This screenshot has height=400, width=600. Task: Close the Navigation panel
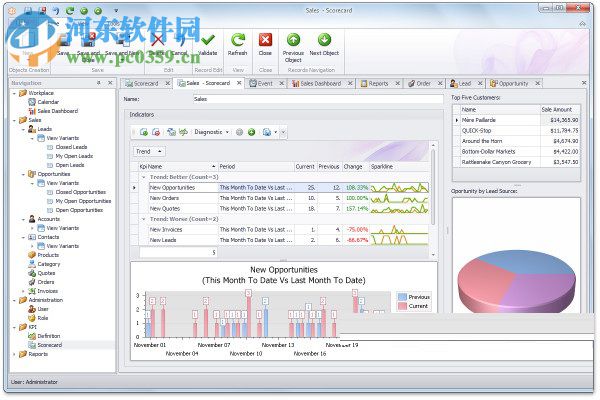coord(110,83)
